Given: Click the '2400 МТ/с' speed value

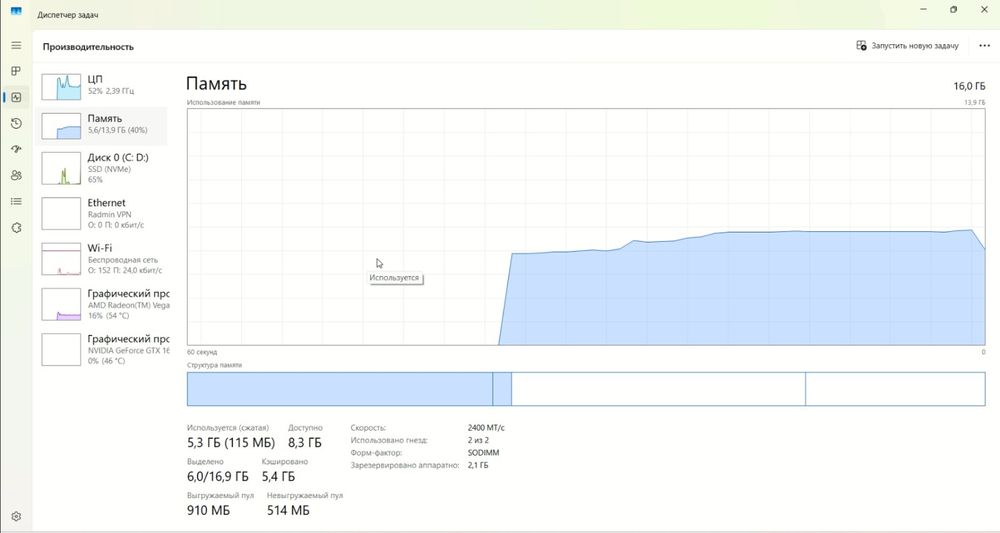Looking at the screenshot, I should (x=486, y=428).
